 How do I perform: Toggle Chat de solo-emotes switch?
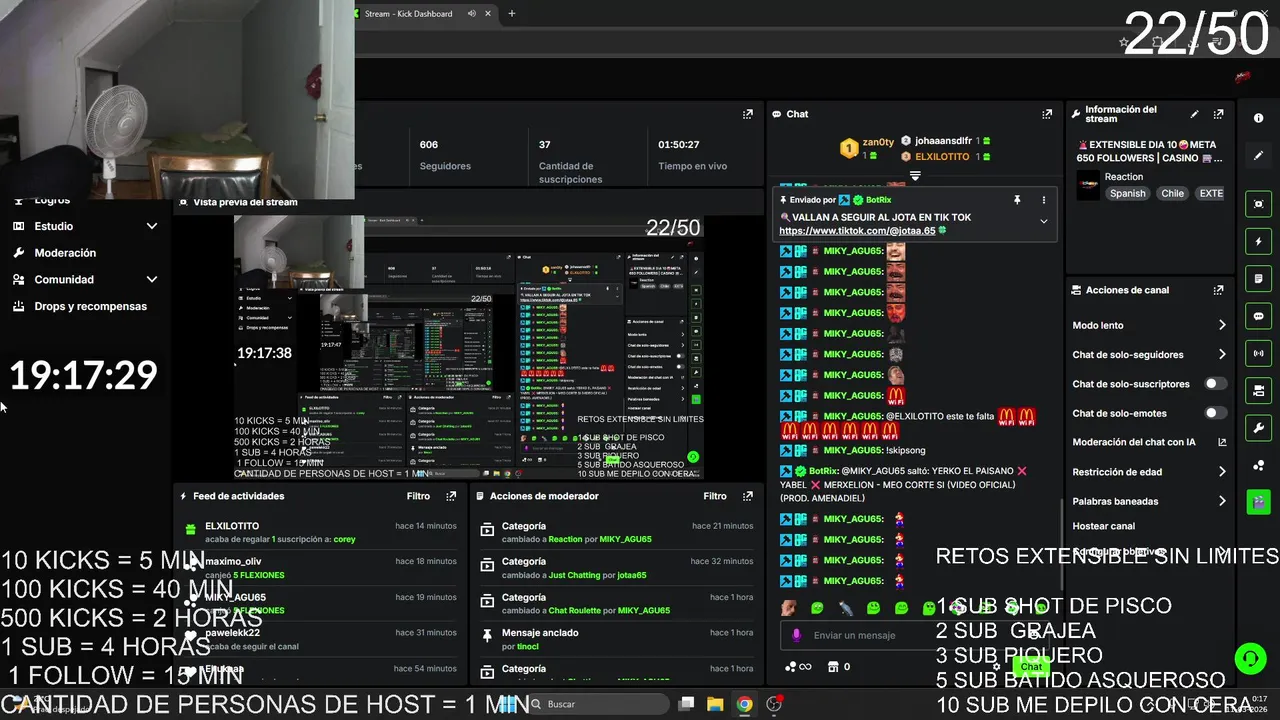[x=1215, y=413]
